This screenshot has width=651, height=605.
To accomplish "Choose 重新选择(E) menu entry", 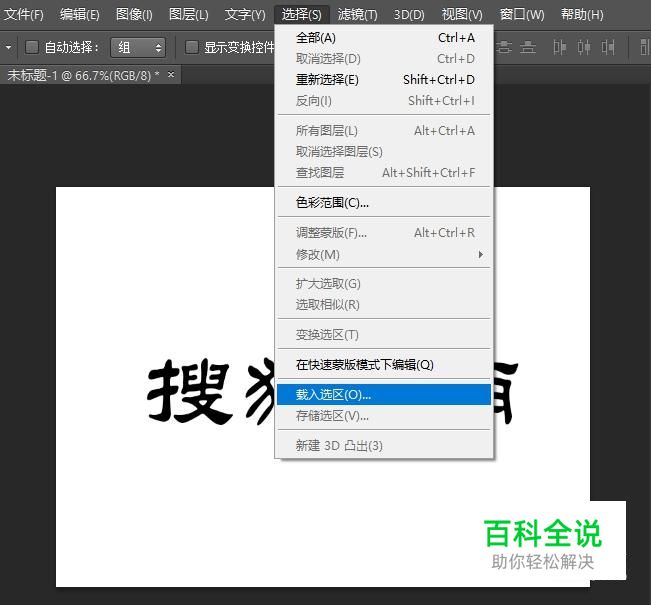I will coord(384,80).
